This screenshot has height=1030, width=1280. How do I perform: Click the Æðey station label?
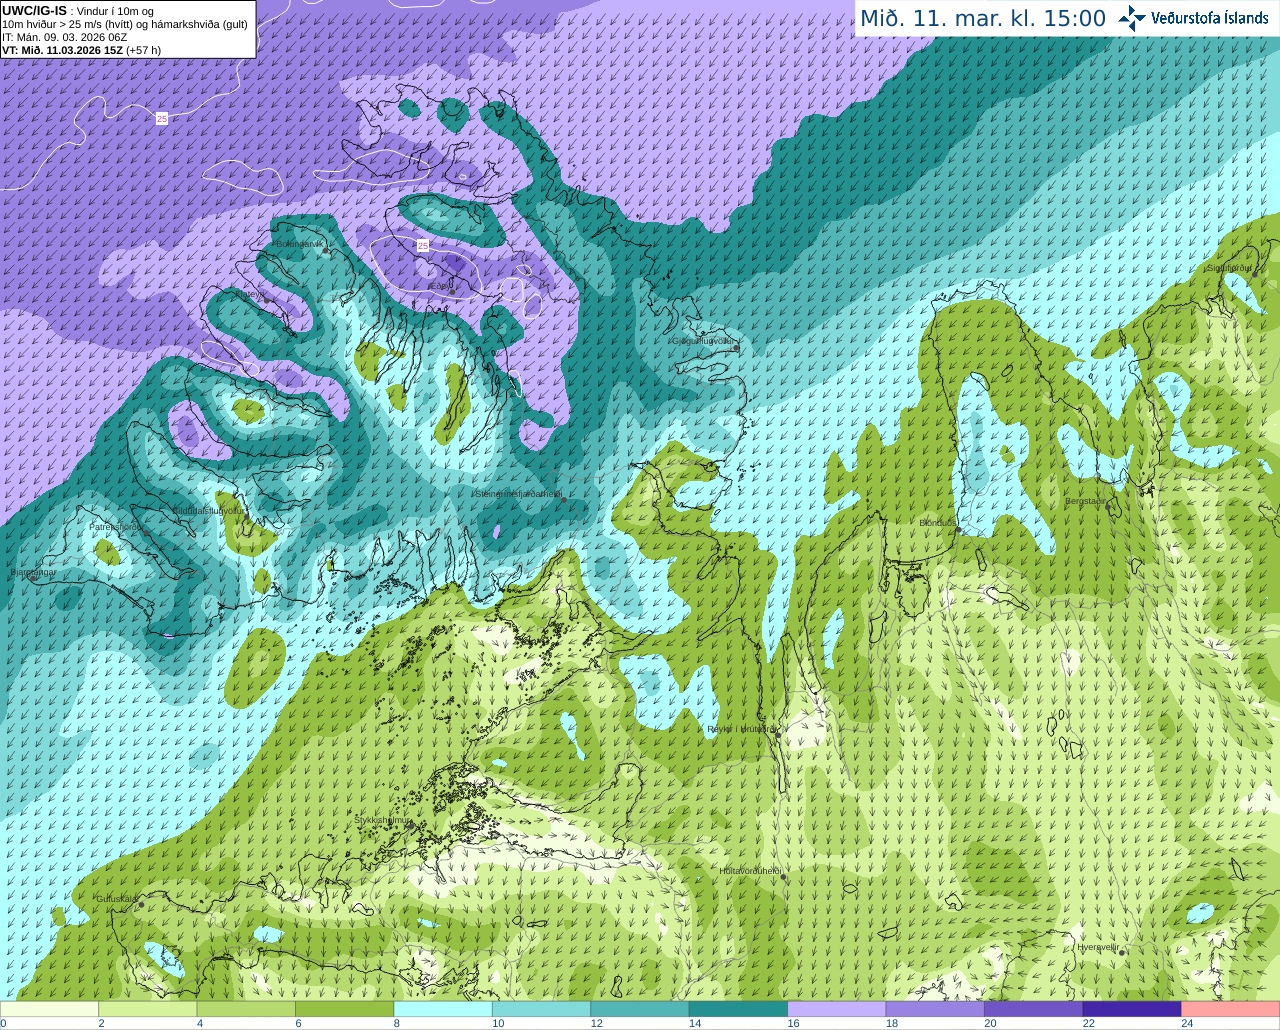[440, 285]
